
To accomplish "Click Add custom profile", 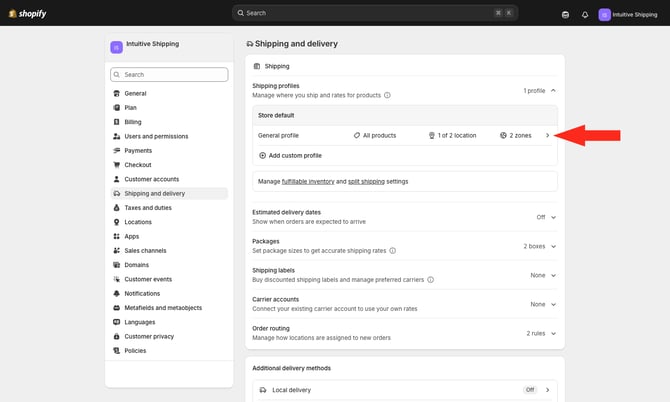I will coord(290,156).
